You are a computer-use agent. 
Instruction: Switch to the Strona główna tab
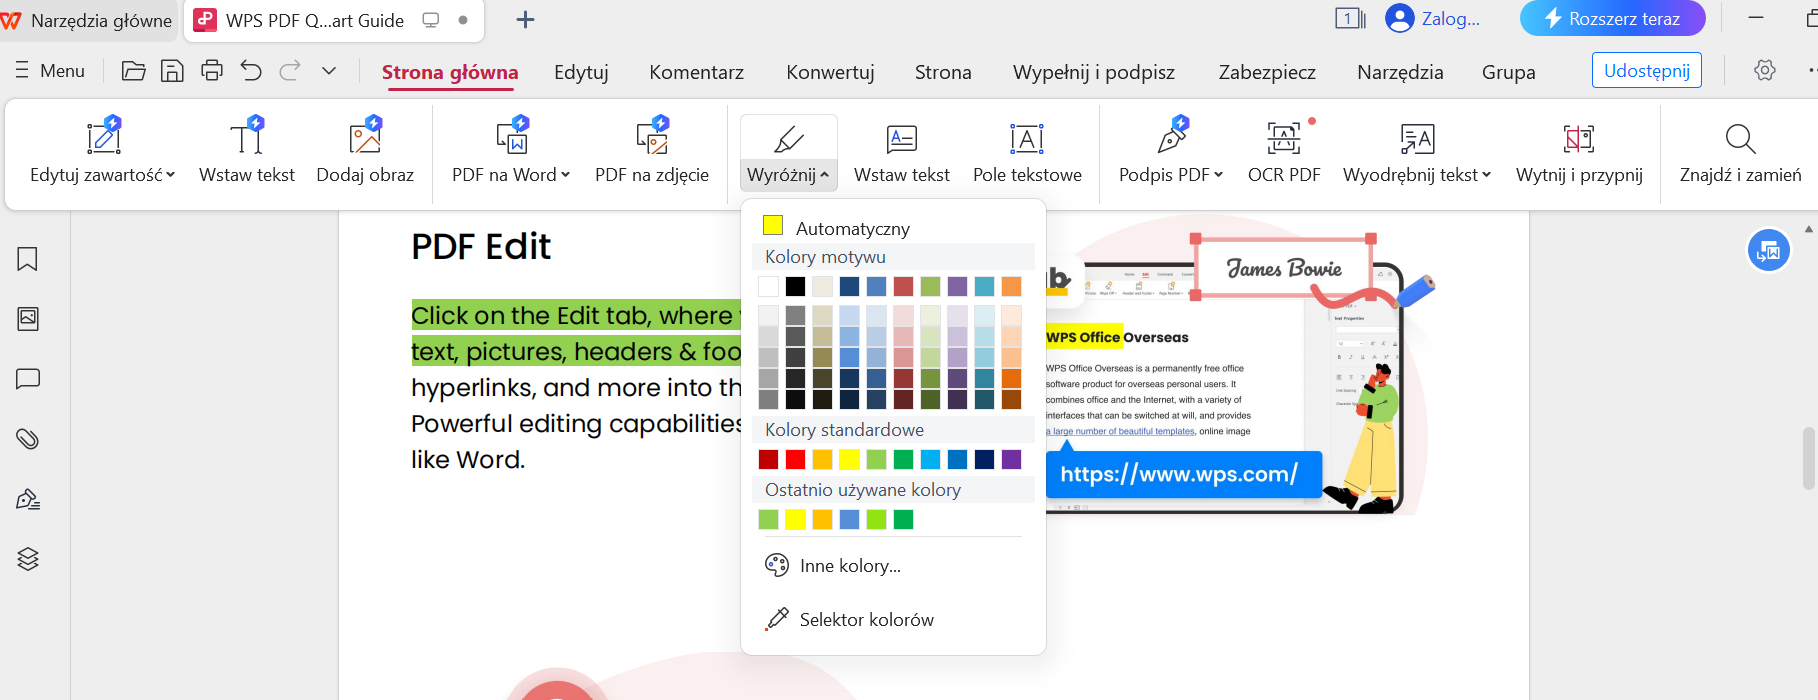click(x=450, y=72)
